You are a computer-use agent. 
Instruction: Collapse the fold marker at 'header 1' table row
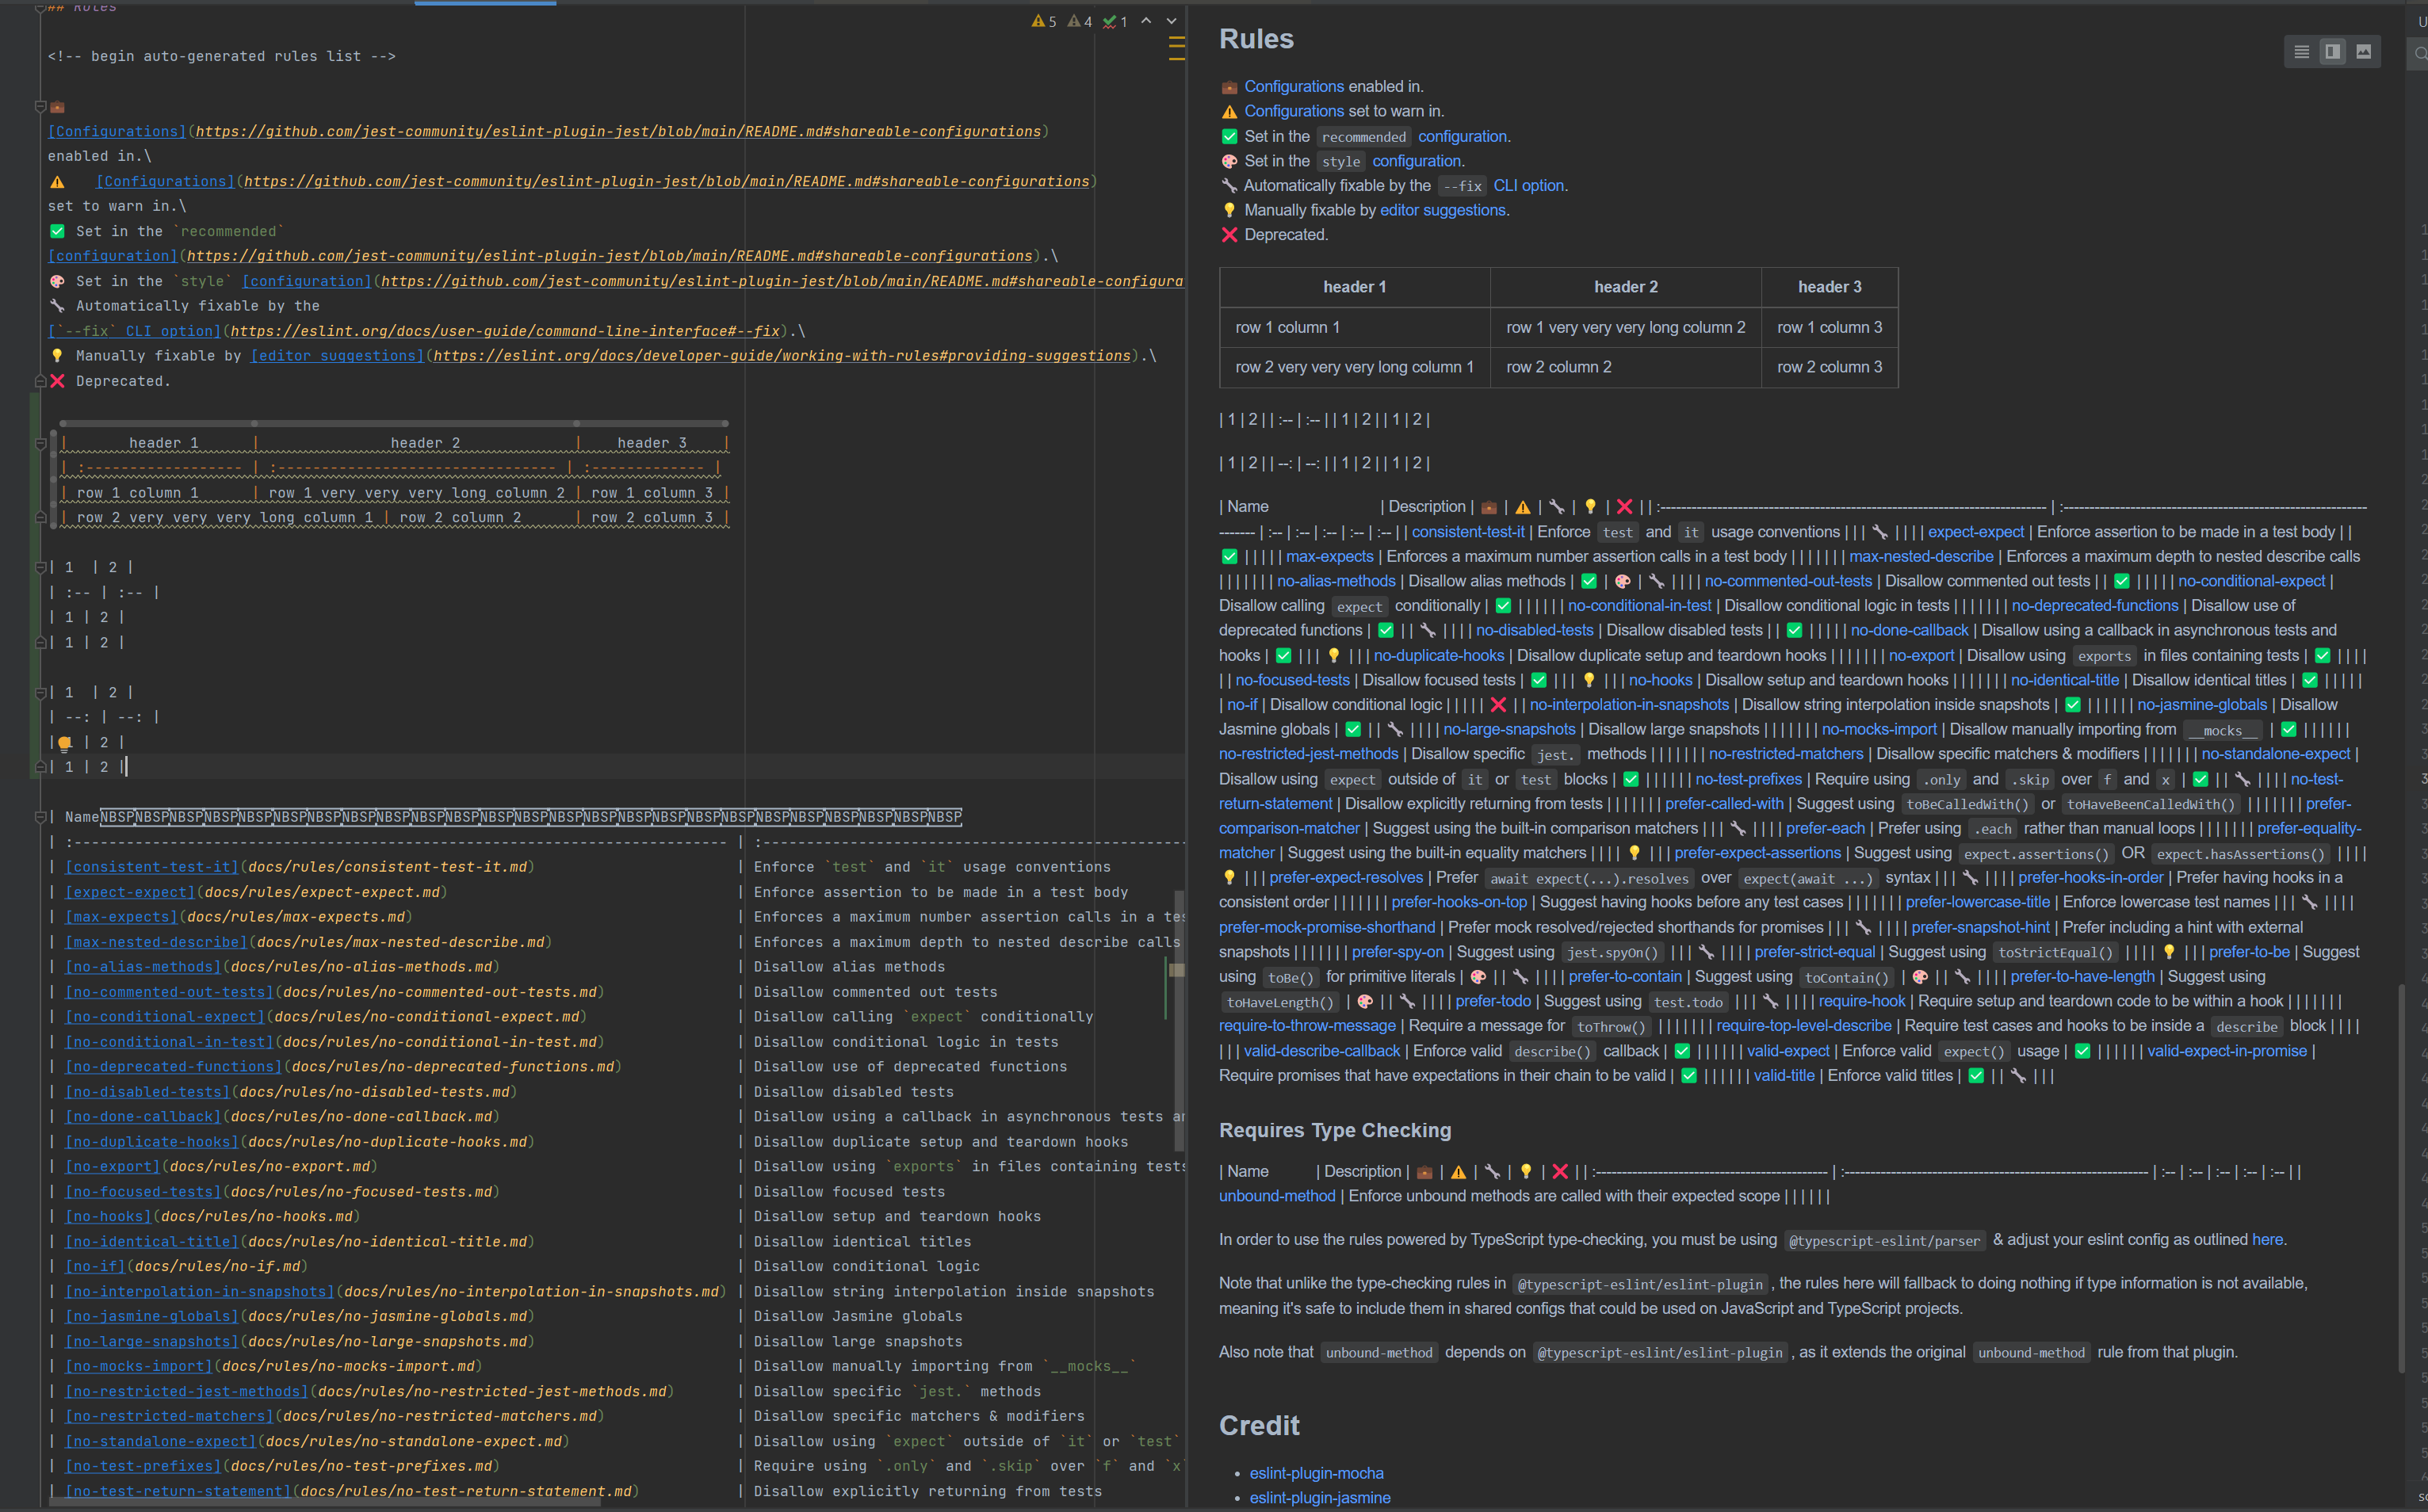(41, 443)
